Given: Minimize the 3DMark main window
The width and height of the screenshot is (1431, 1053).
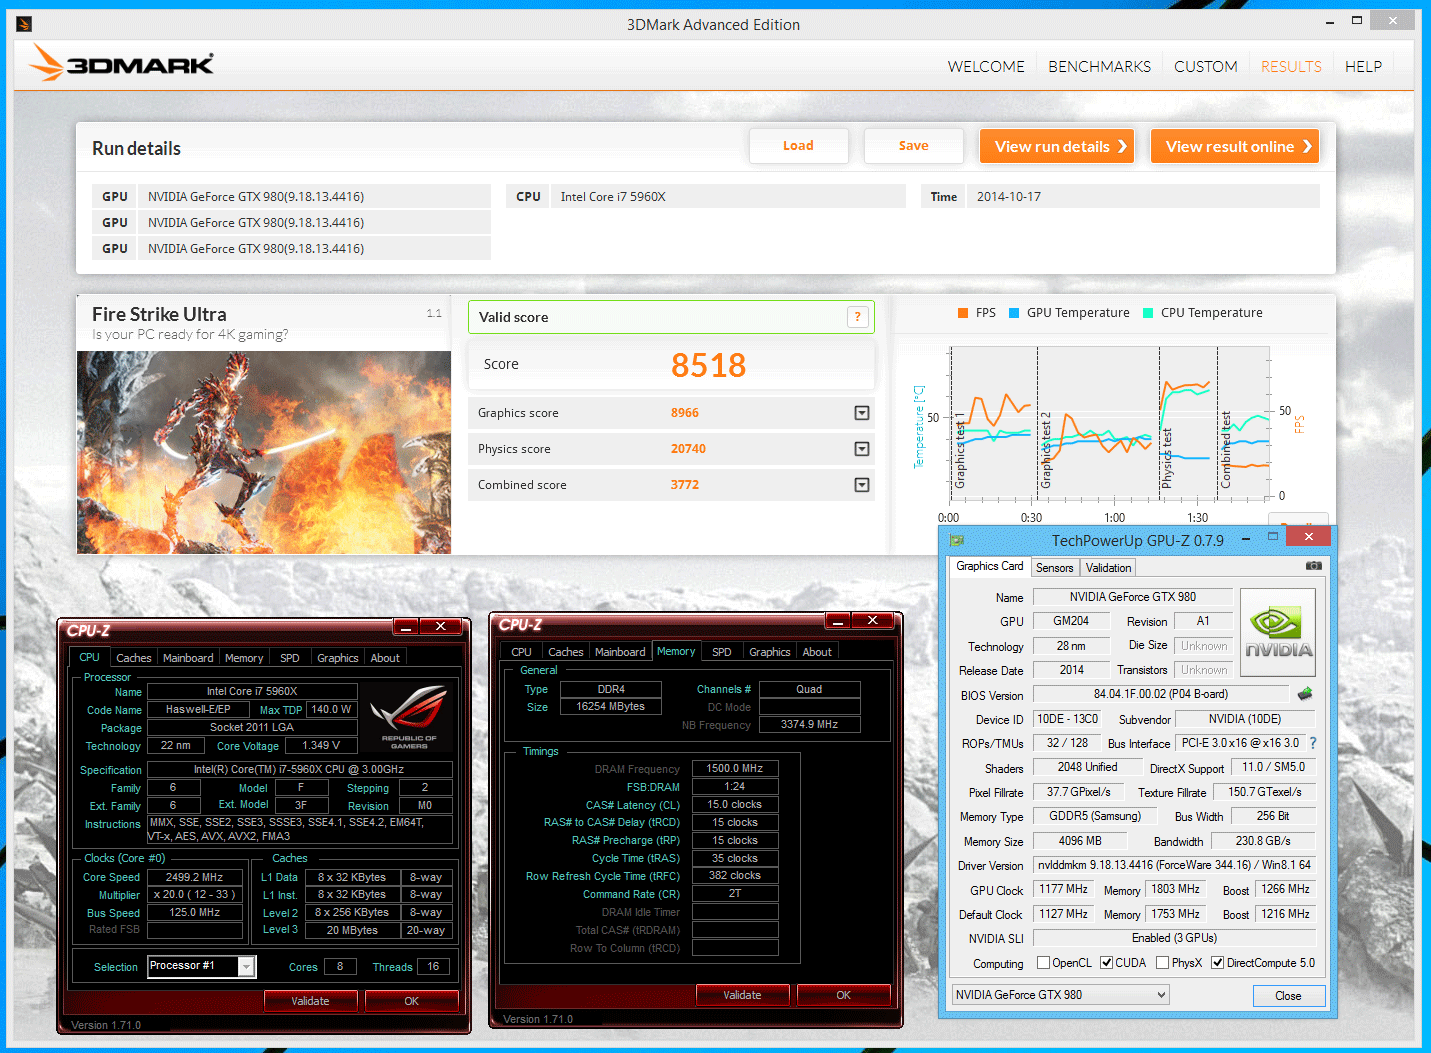Looking at the screenshot, I should point(1329,22).
